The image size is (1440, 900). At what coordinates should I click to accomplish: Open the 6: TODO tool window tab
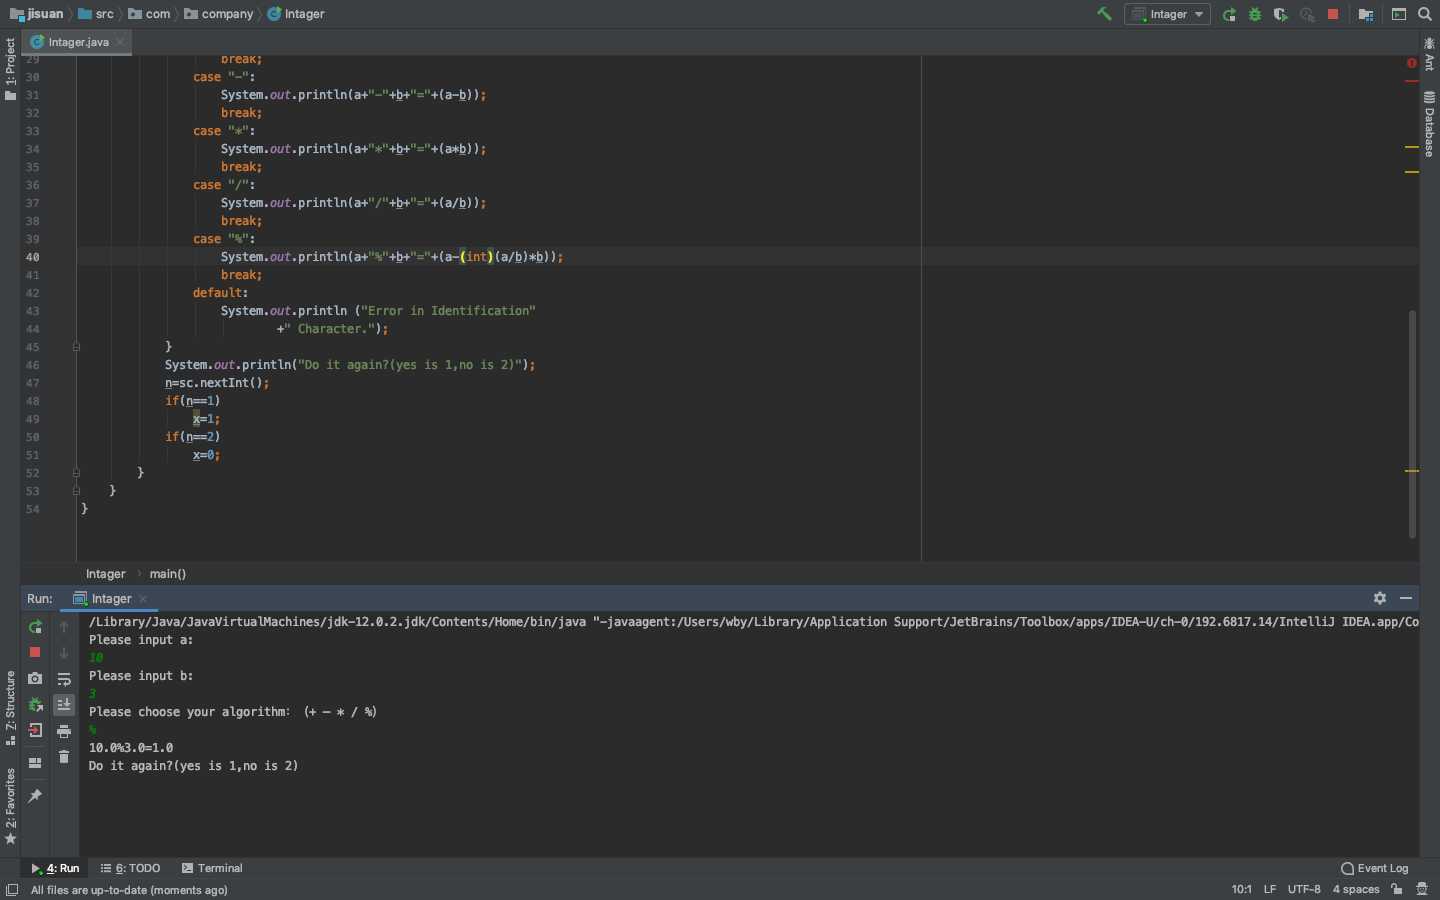coord(131,868)
